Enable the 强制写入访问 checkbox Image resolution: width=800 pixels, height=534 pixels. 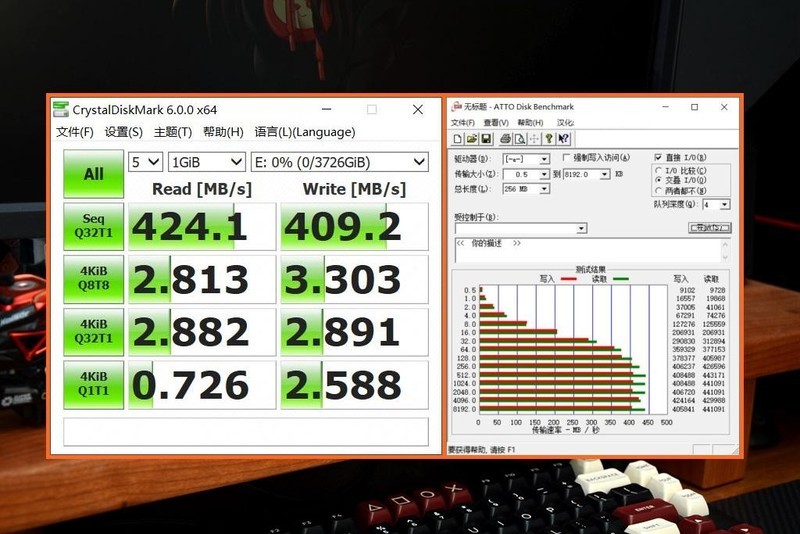click(566, 158)
